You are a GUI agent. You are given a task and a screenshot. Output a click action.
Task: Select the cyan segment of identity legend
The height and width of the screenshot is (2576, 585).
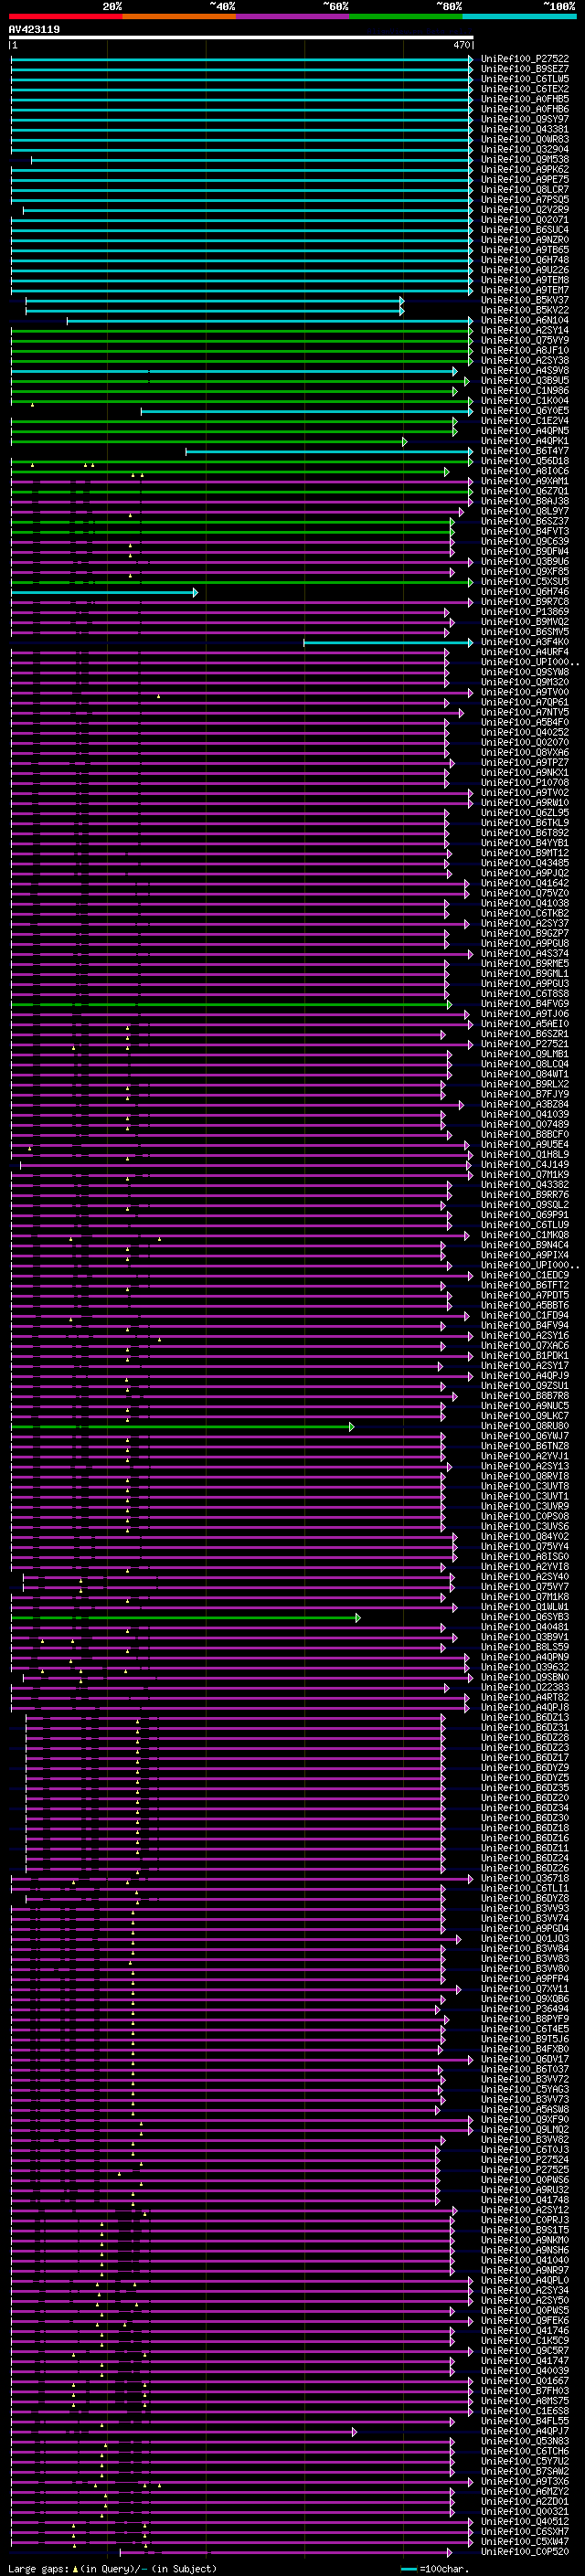point(519,16)
